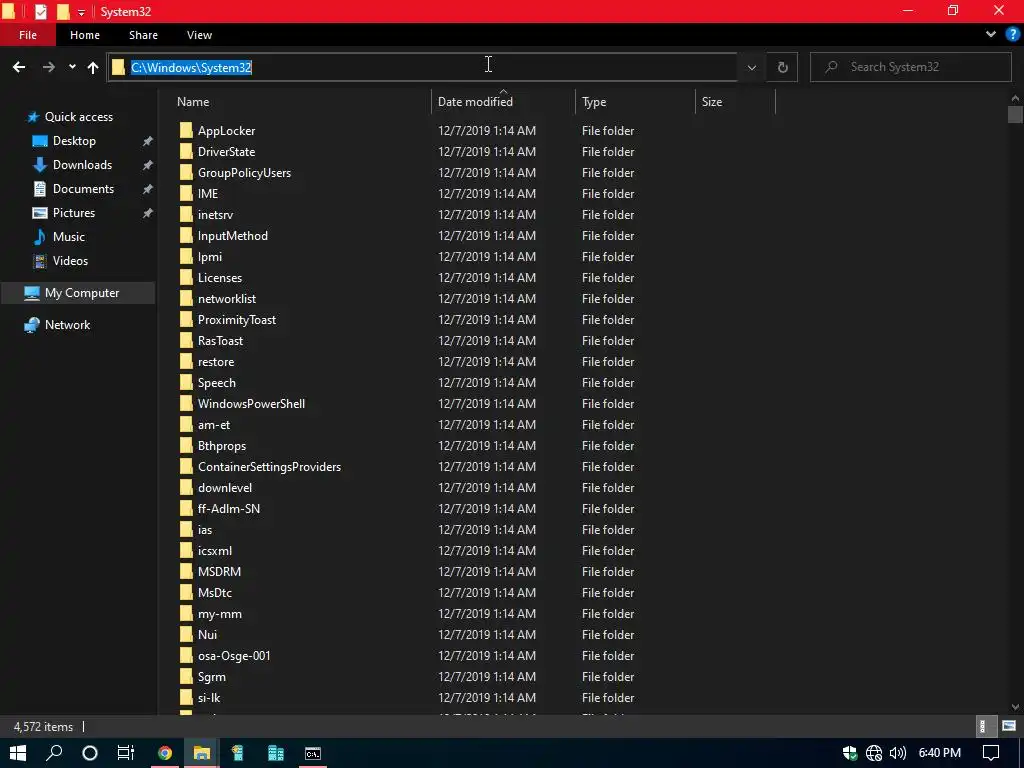Click the ff-Adlm-SN folder name
Image resolution: width=1024 pixels, height=768 pixels.
coord(229,509)
